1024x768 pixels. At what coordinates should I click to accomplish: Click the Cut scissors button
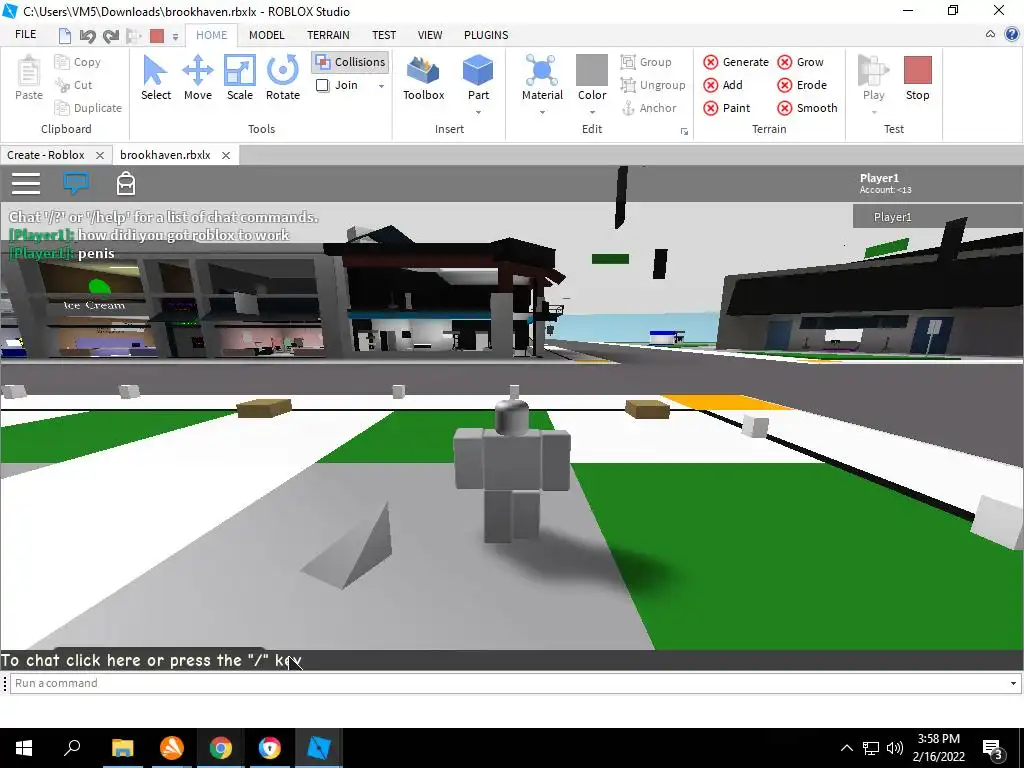[74, 85]
